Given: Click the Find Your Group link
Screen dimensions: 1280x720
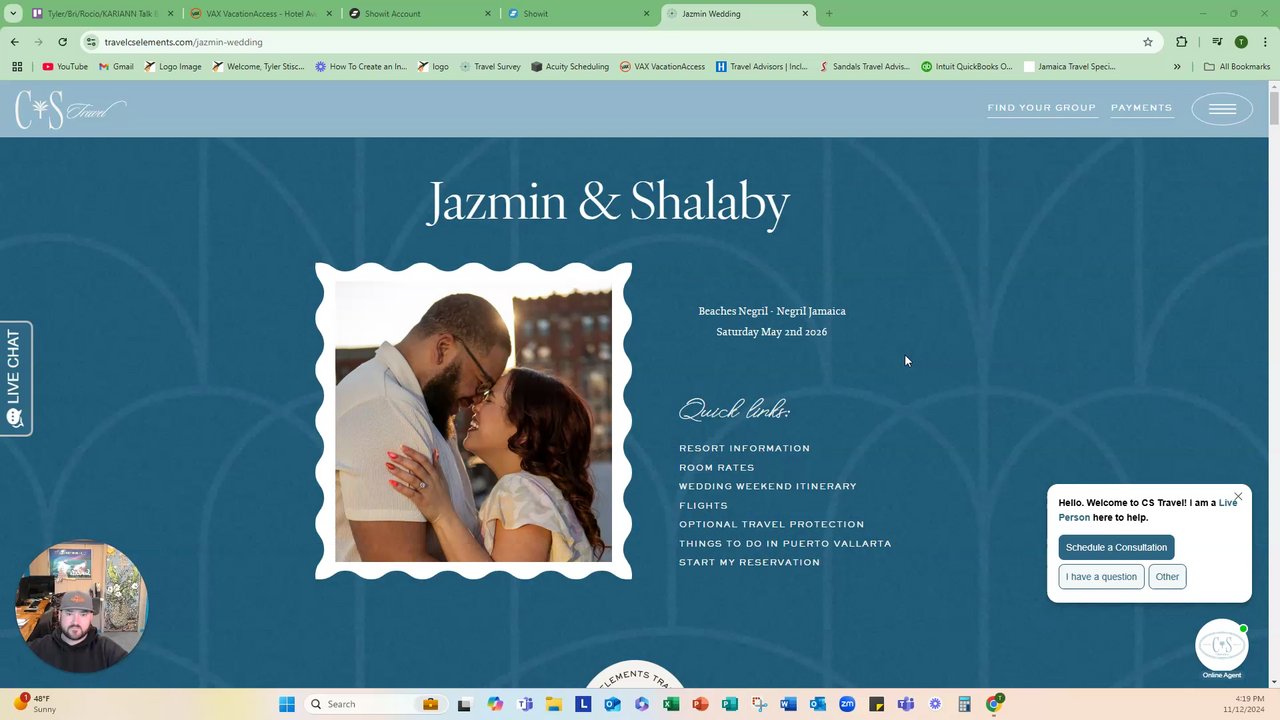Looking at the screenshot, I should tap(1041, 108).
